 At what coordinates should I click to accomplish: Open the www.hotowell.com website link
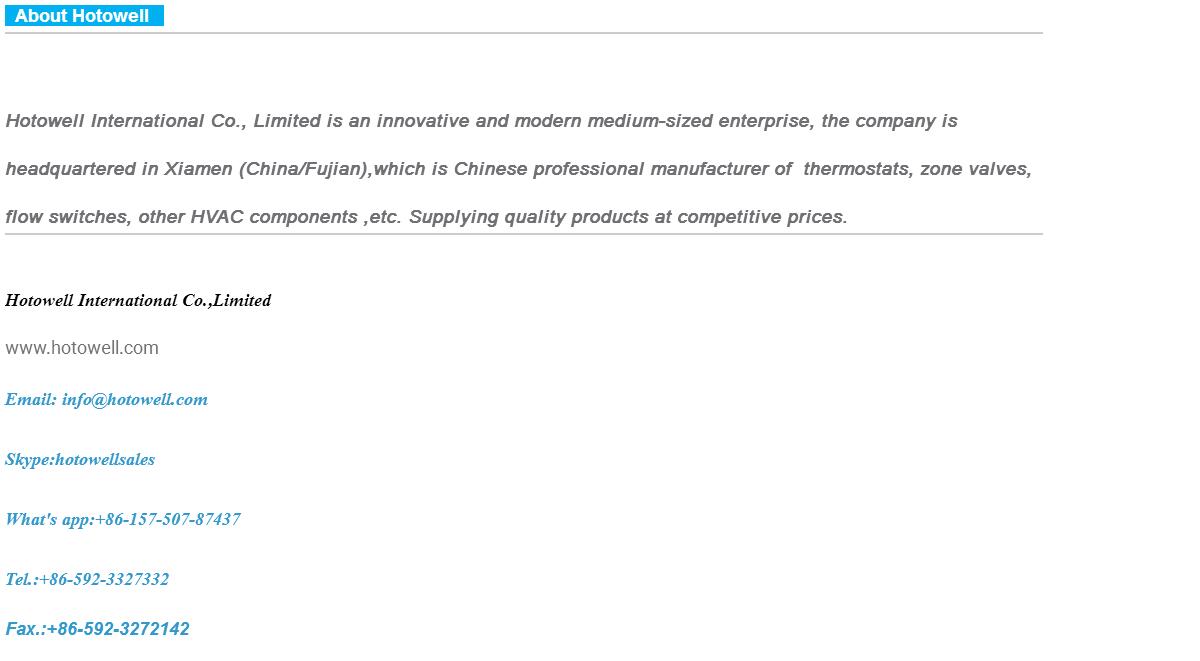pos(82,348)
